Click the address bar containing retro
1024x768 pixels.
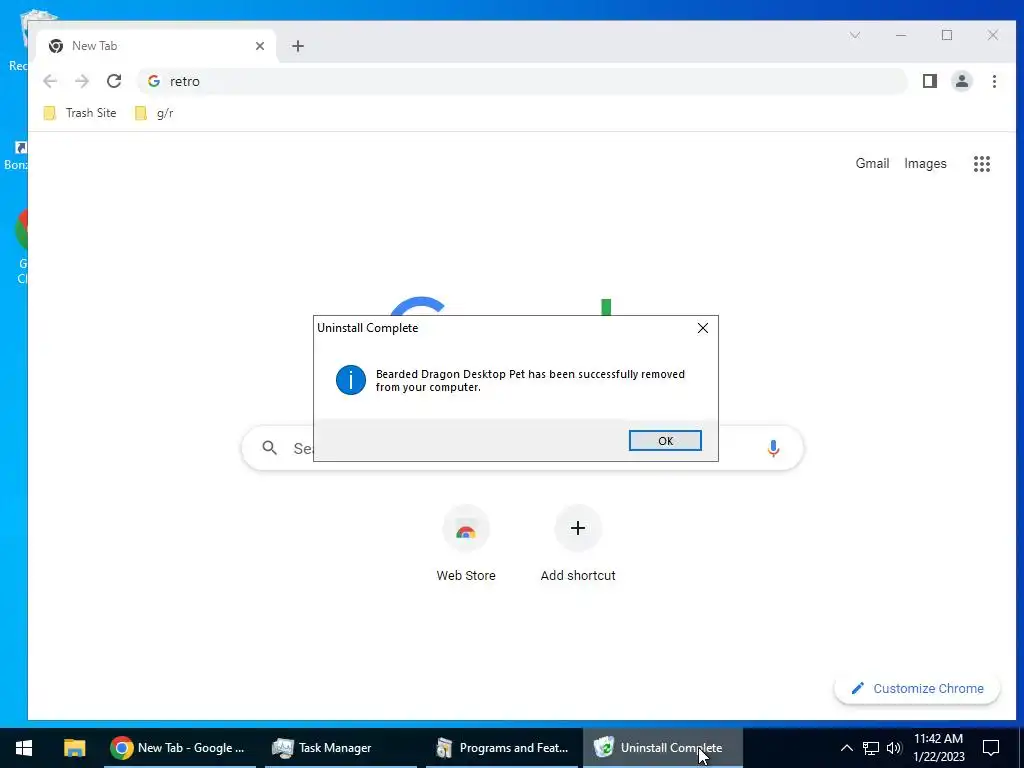point(522,81)
